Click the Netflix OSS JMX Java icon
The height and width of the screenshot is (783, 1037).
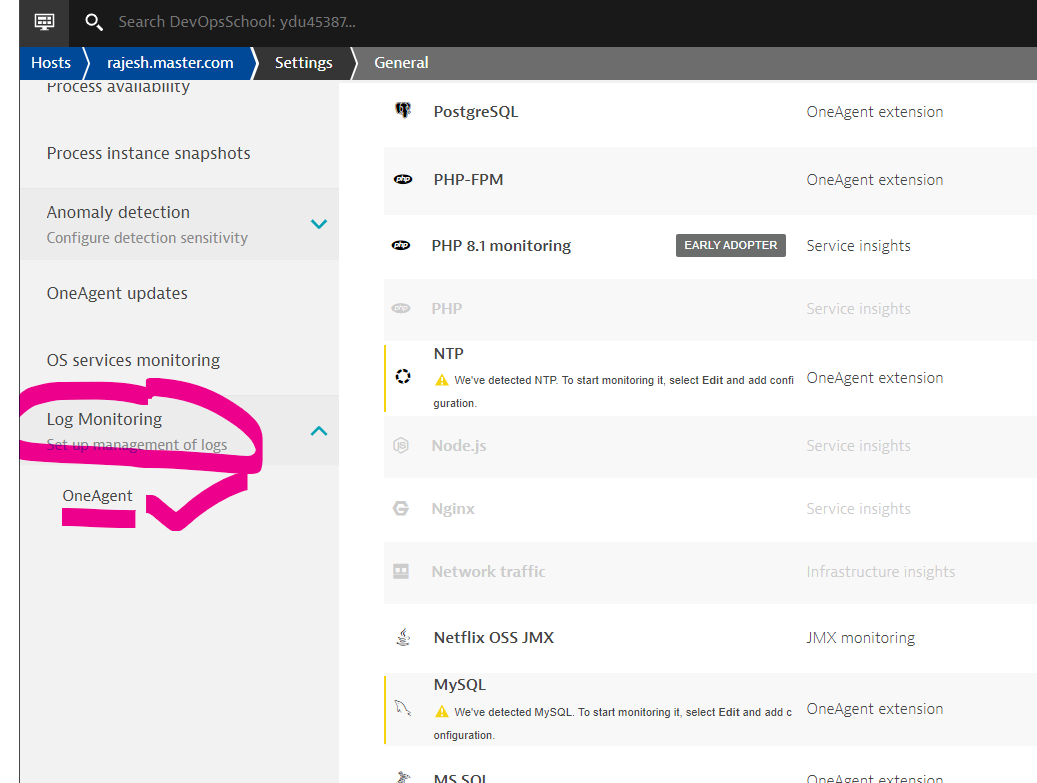(x=403, y=637)
